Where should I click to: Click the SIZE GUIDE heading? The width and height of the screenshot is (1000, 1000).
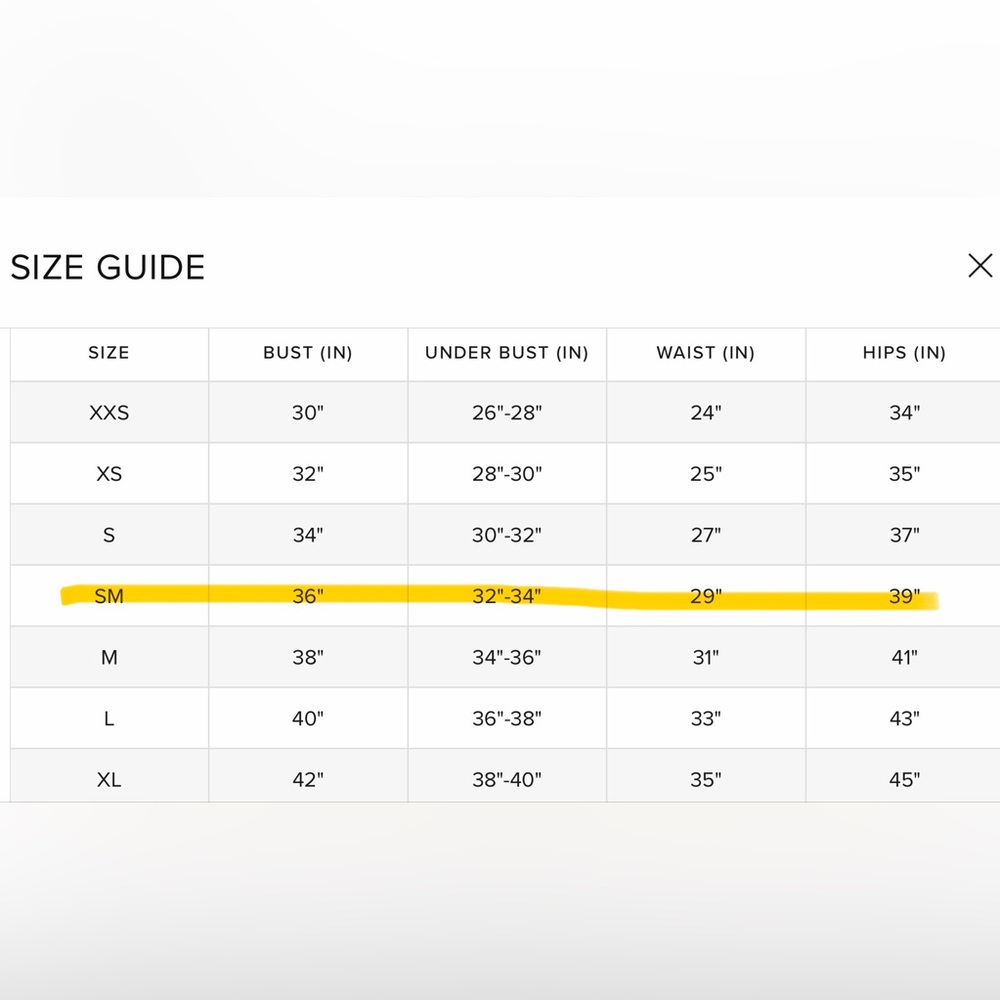coord(108,267)
